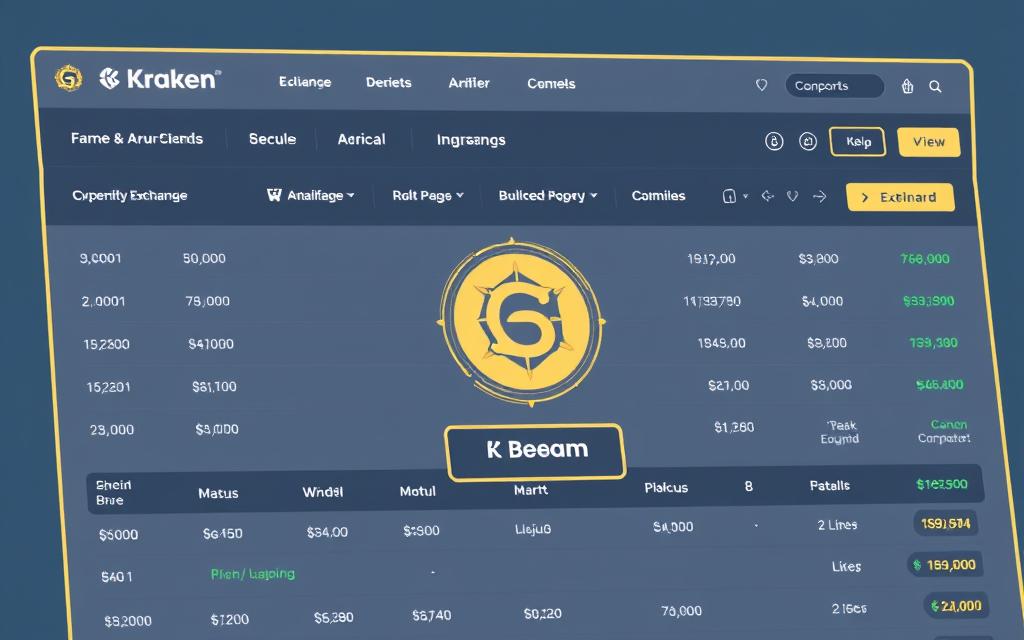The height and width of the screenshot is (640, 1024).
Task: Click the green Plen/ Lajping status
Action: 253,574
